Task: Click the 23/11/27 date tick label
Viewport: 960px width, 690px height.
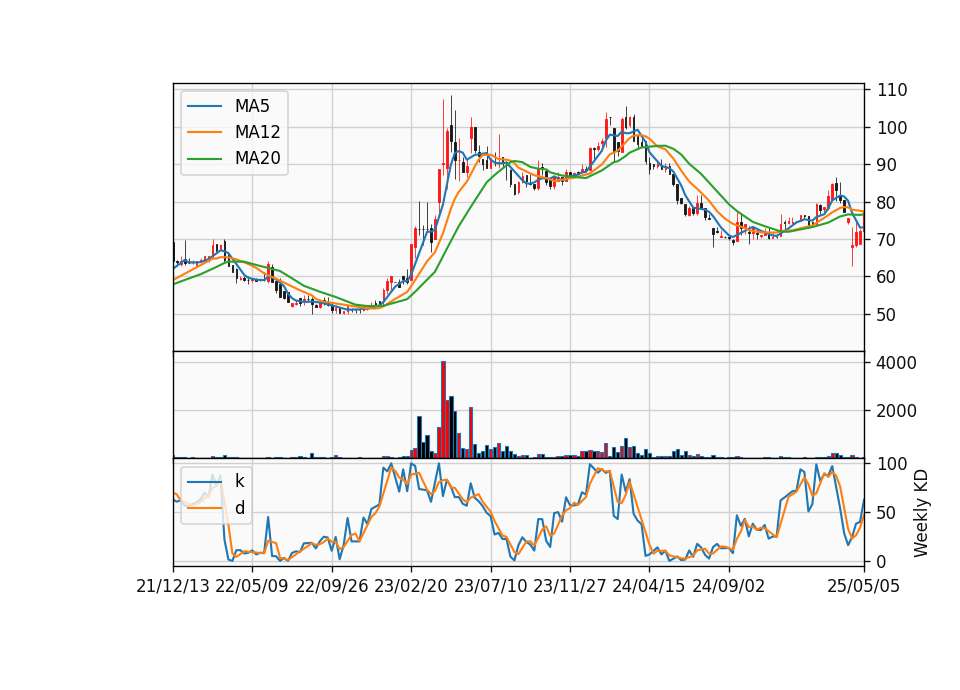Action: tap(569, 586)
